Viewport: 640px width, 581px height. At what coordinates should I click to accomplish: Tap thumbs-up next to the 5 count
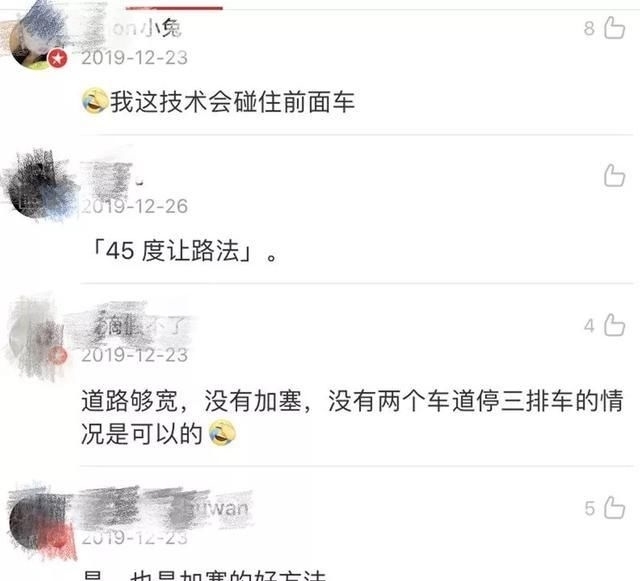[x=614, y=508]
